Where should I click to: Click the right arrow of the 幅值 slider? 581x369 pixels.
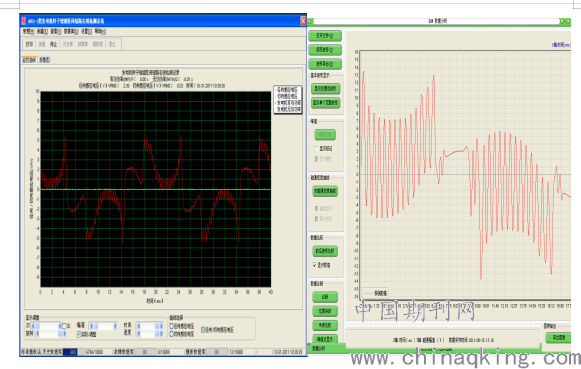pos(115,326)
